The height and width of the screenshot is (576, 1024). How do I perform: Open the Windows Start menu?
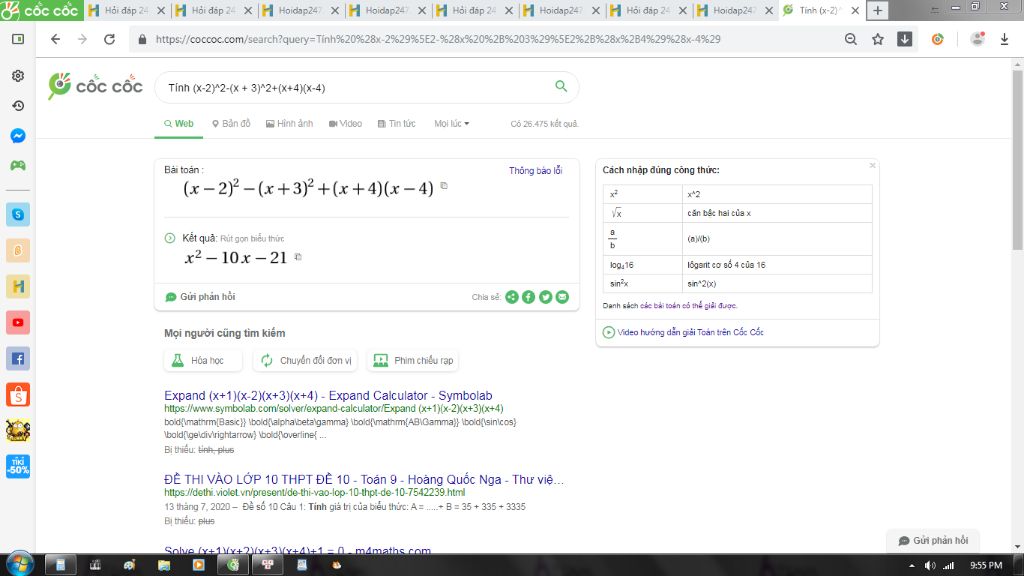click(20, 564)
